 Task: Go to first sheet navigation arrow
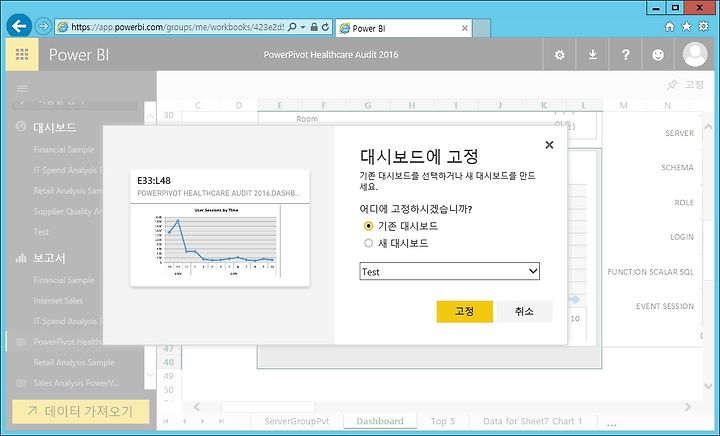(x=166, y=421)
